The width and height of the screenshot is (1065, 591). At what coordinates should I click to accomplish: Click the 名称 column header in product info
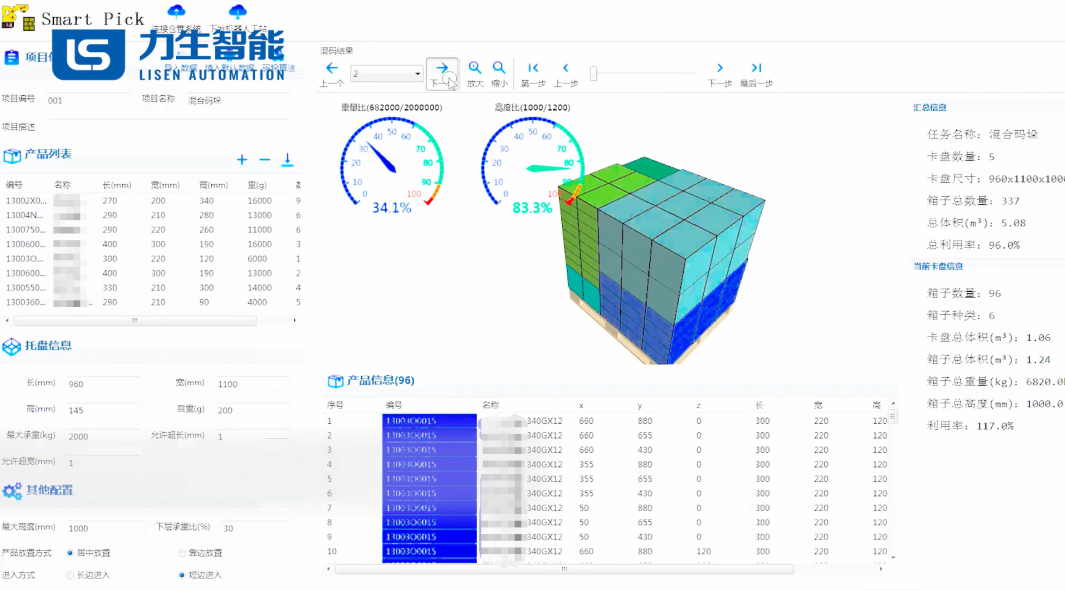coord(490,405)
